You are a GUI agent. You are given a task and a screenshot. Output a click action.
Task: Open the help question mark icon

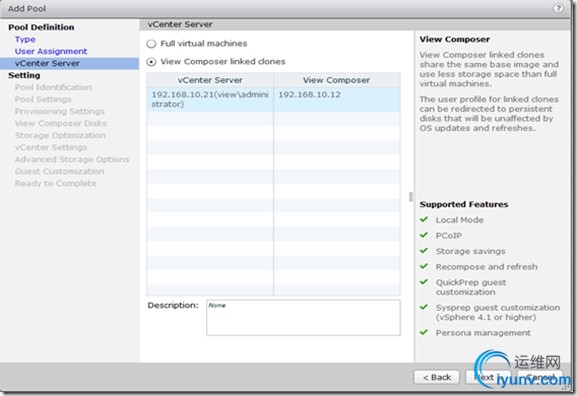click(558, 8)
